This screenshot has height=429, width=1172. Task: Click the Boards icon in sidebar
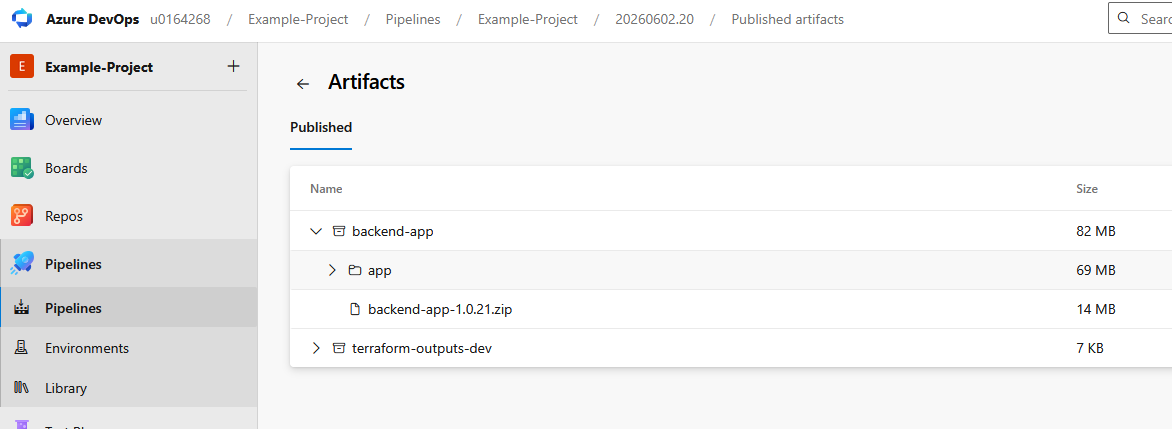pyautogui.click(x=22, y=167)
